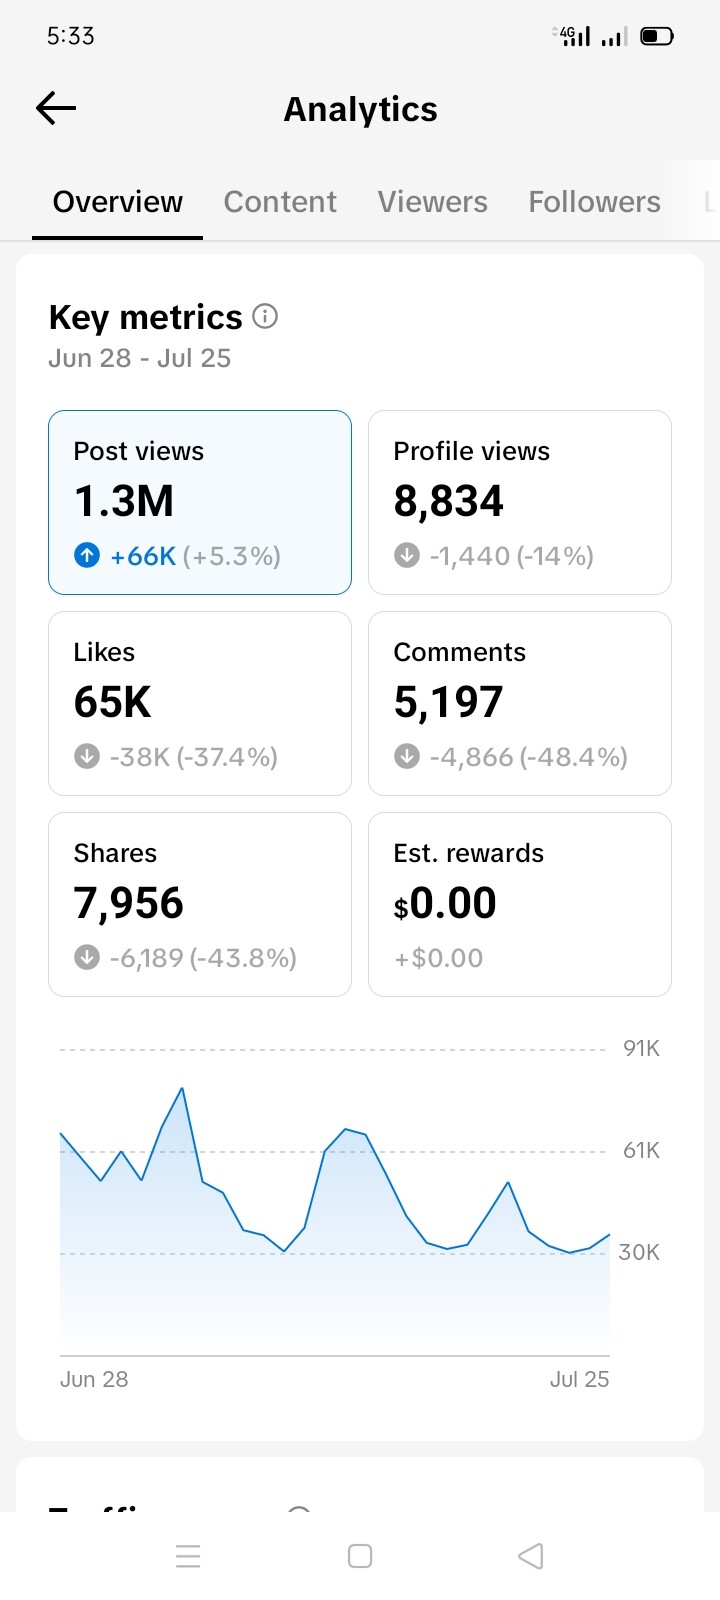Tap the down-arrow icon on Profile views
The image size is (720, 1600).
point(407,555)
